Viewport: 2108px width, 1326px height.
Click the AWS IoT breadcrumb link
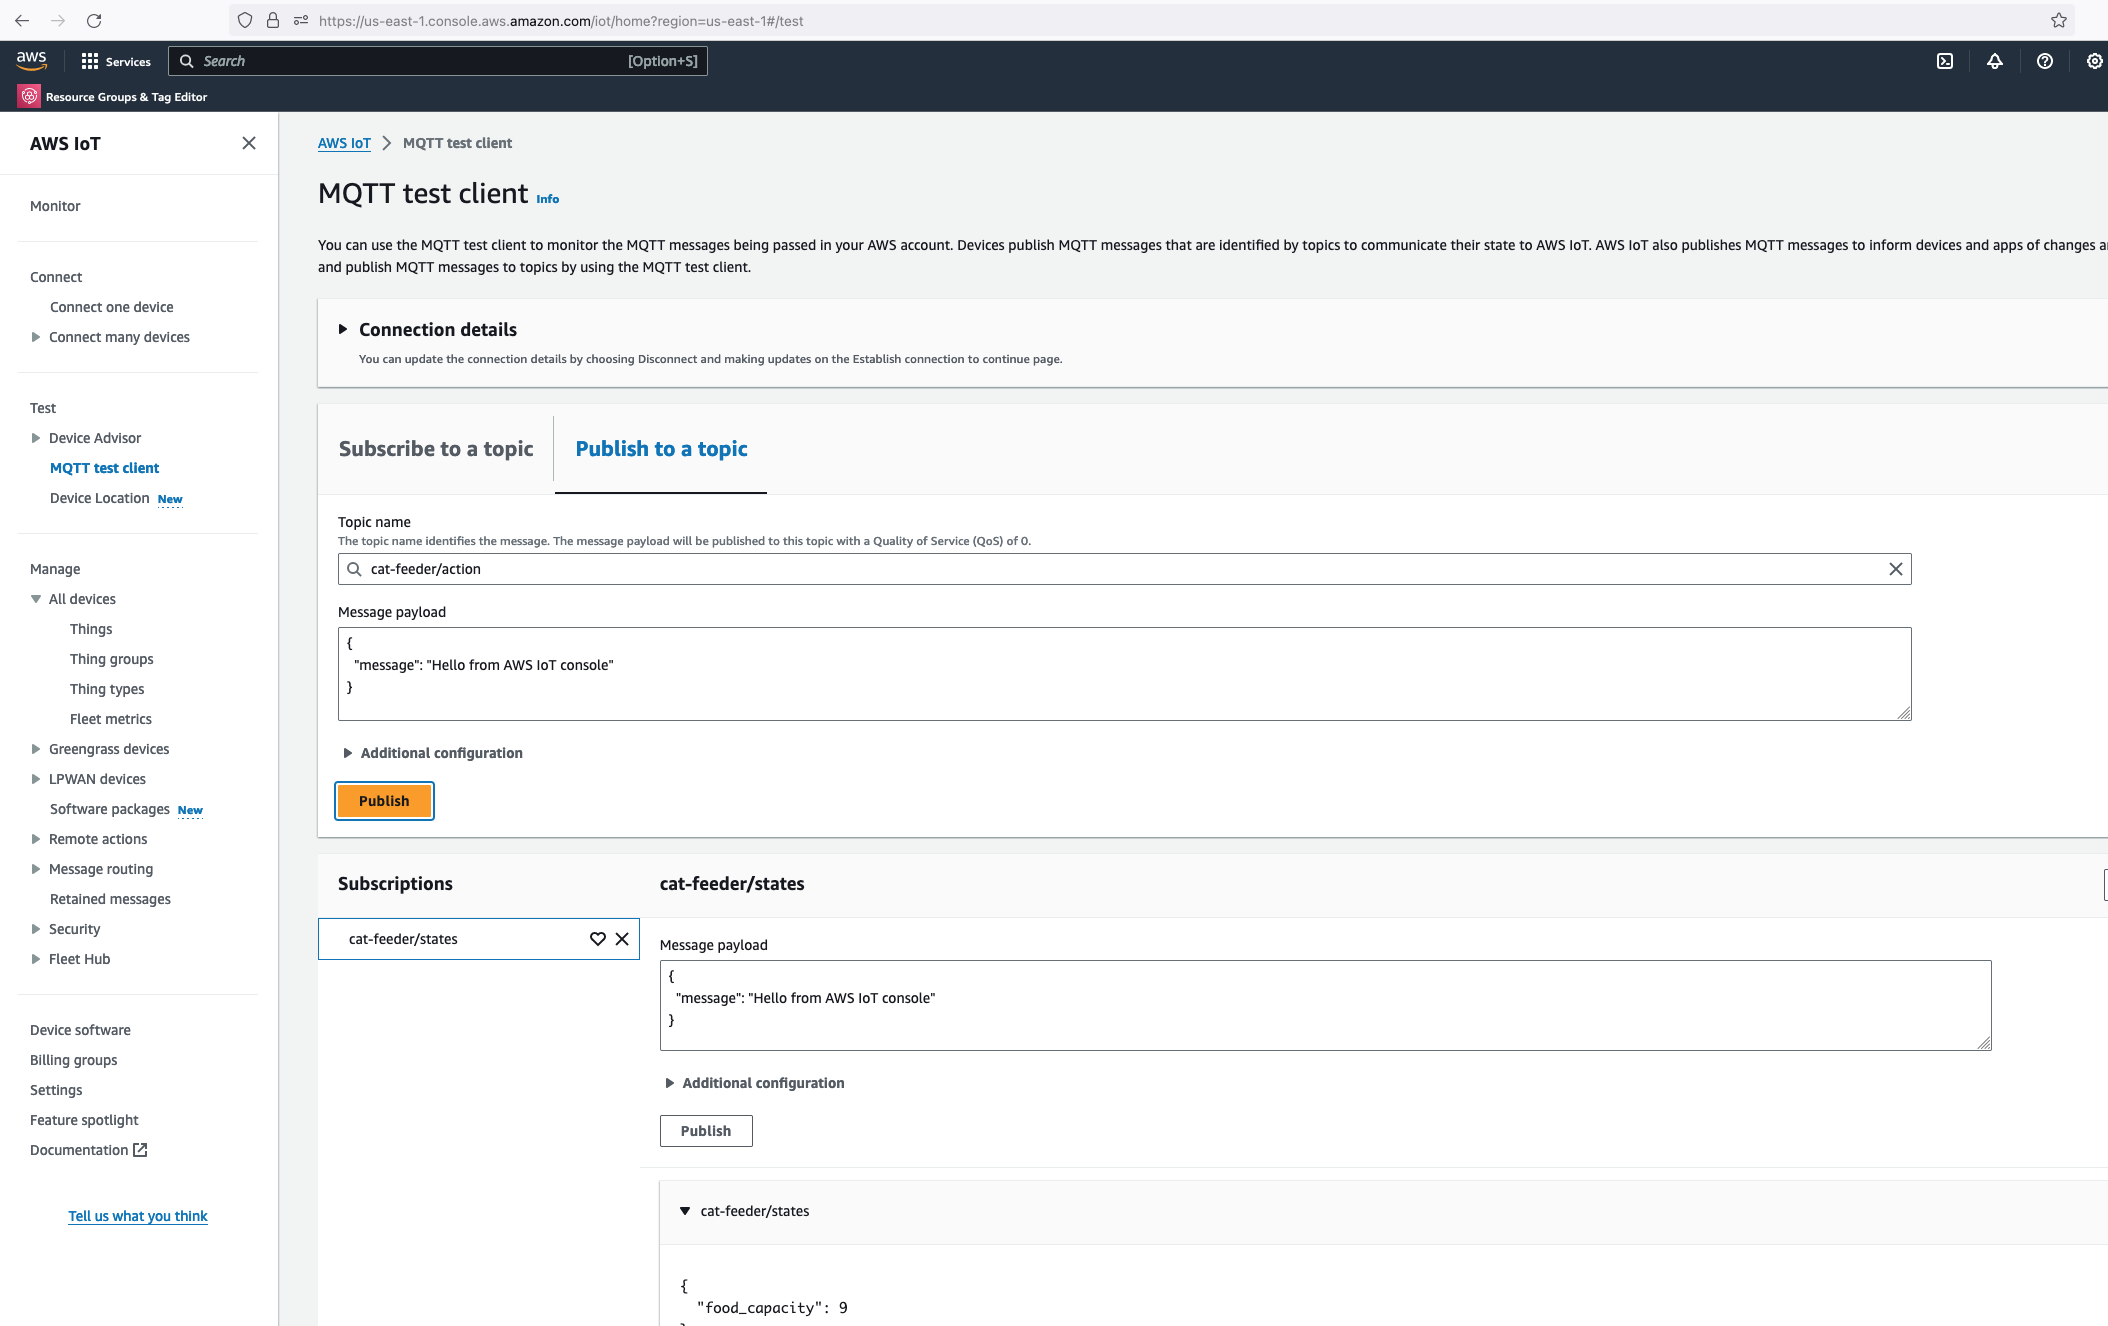pos(344,143)
